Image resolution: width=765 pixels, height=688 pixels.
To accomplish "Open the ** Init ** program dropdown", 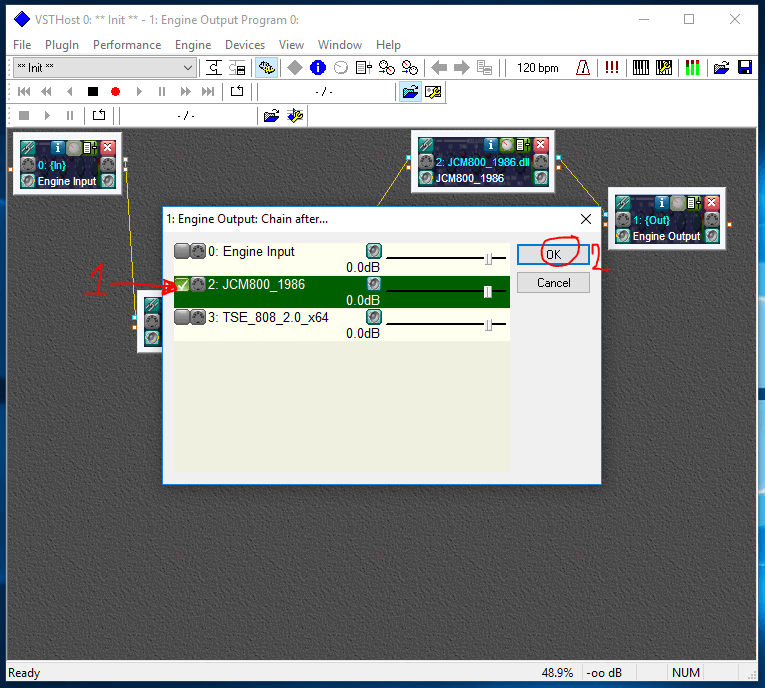I will click(x=104, y=68).
